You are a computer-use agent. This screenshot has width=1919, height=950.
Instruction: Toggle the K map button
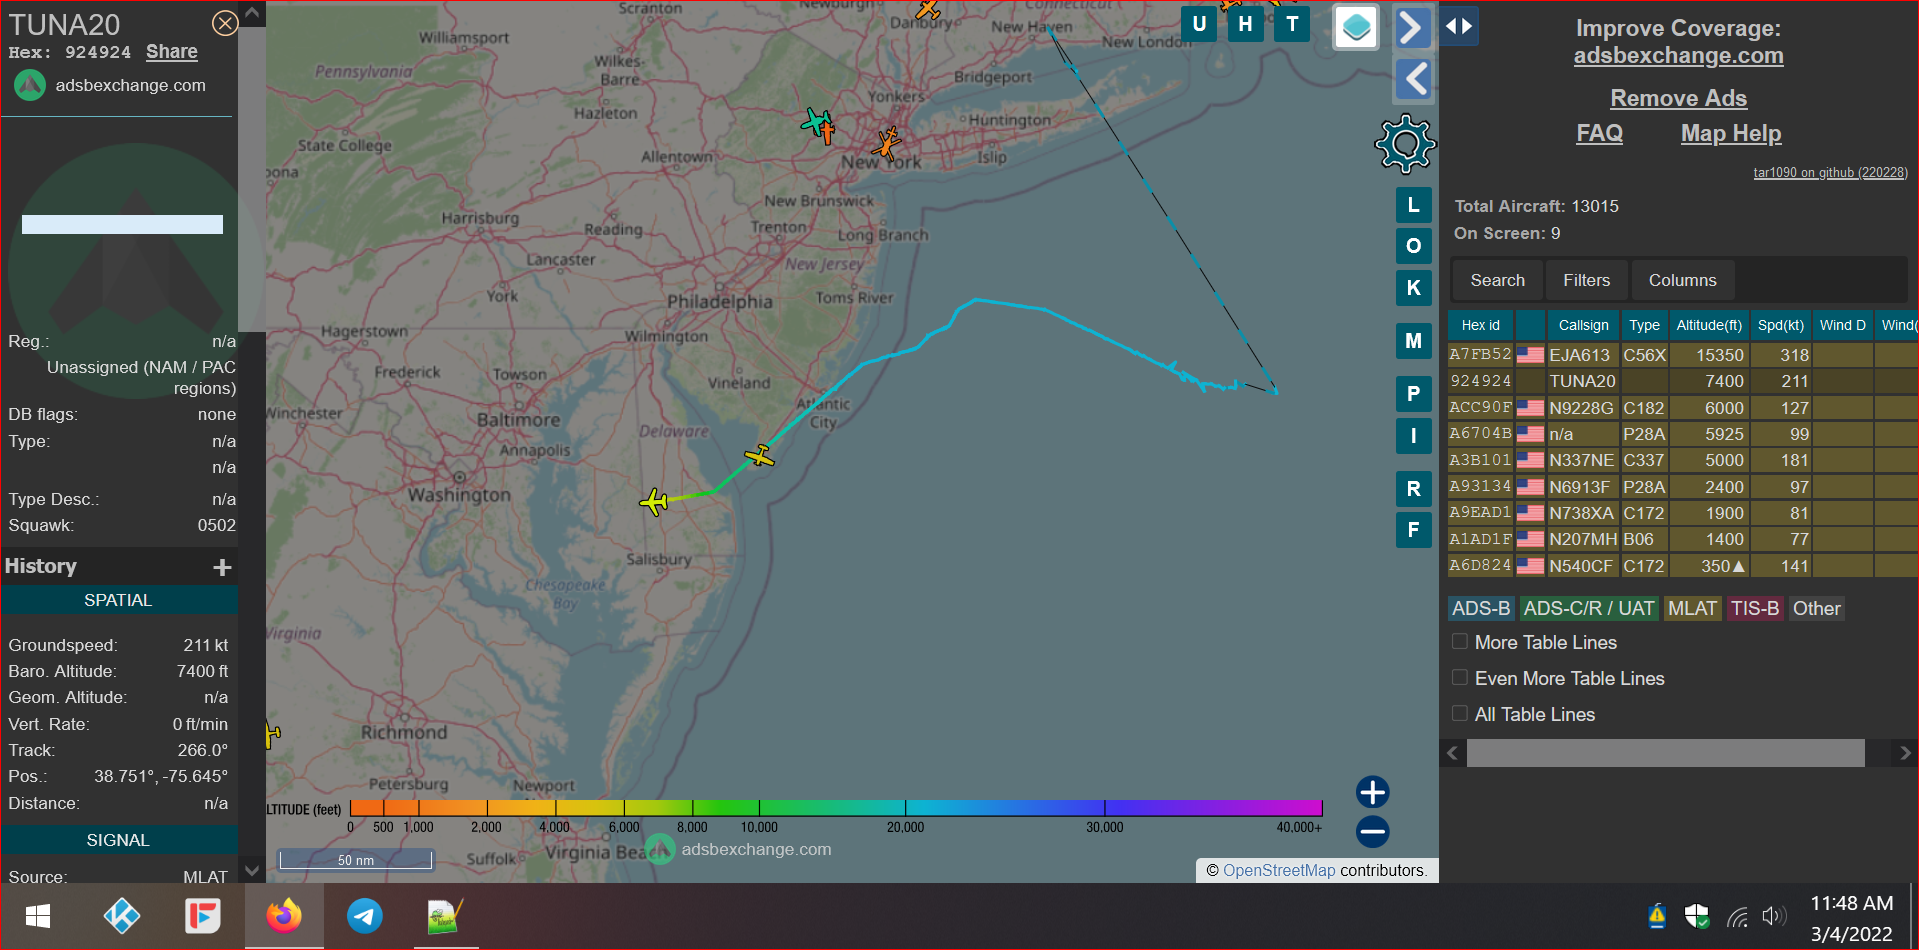[x=1413, y=288]
